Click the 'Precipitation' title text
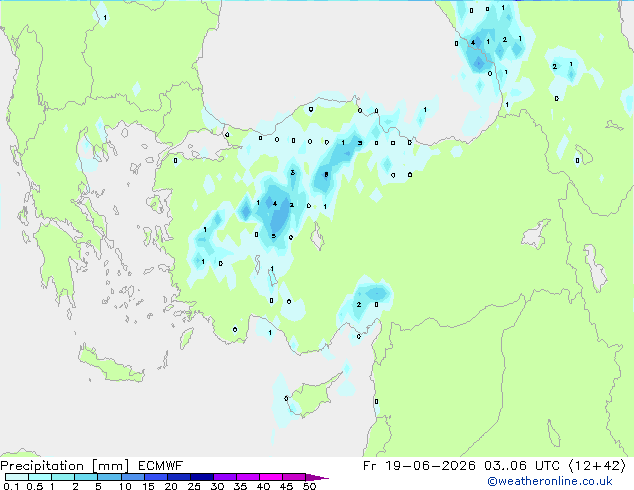 pos(42,466)
